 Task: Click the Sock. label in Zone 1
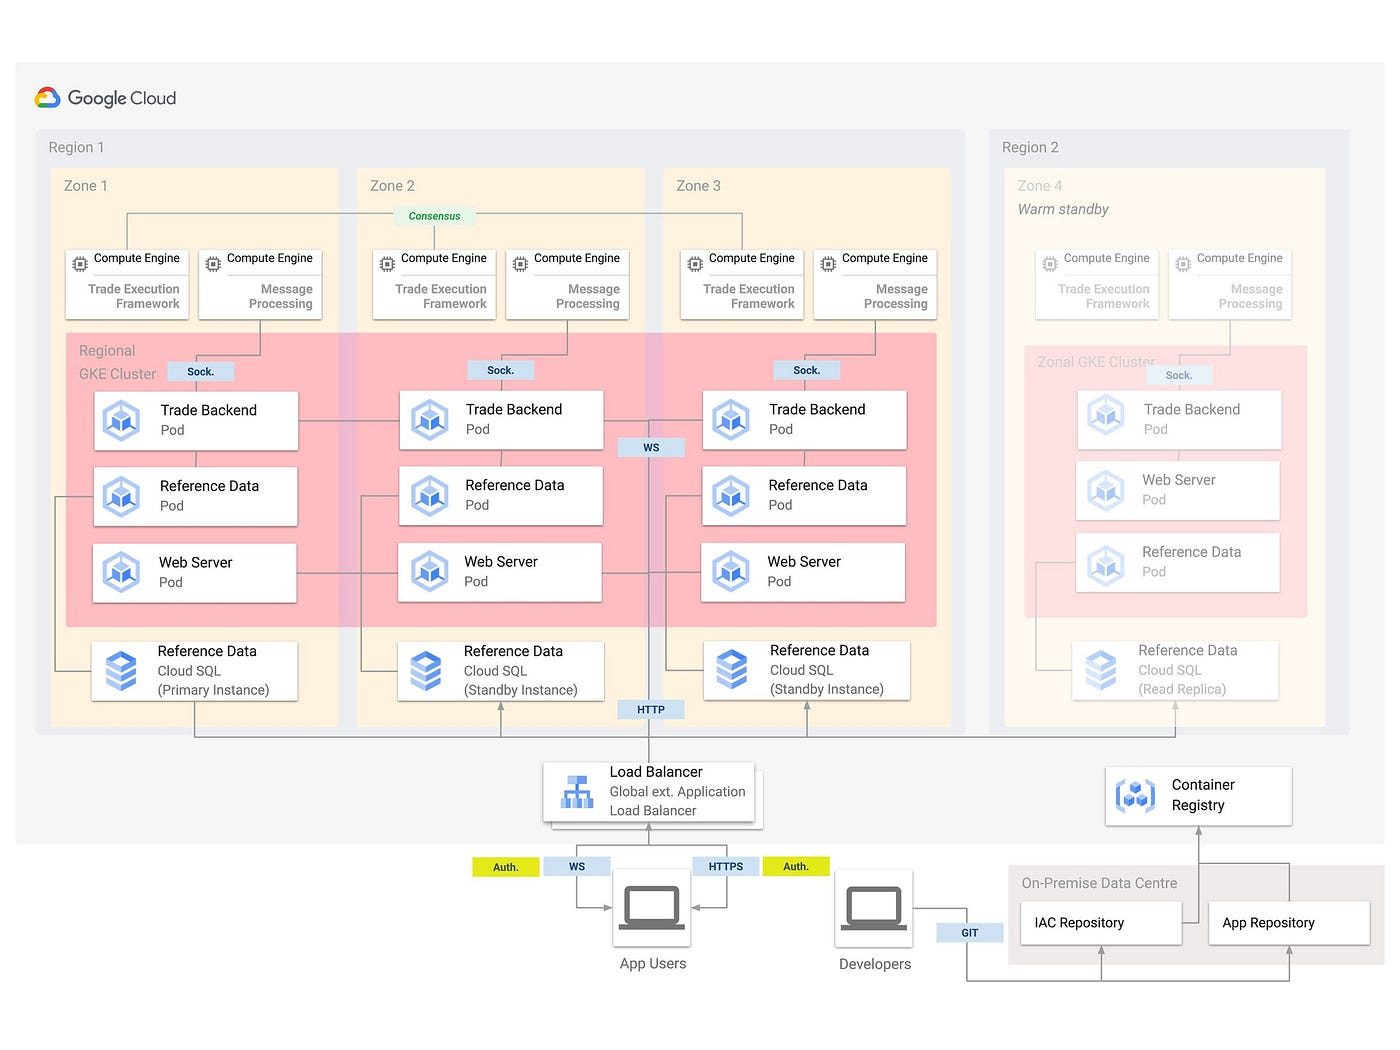[200, 372]
